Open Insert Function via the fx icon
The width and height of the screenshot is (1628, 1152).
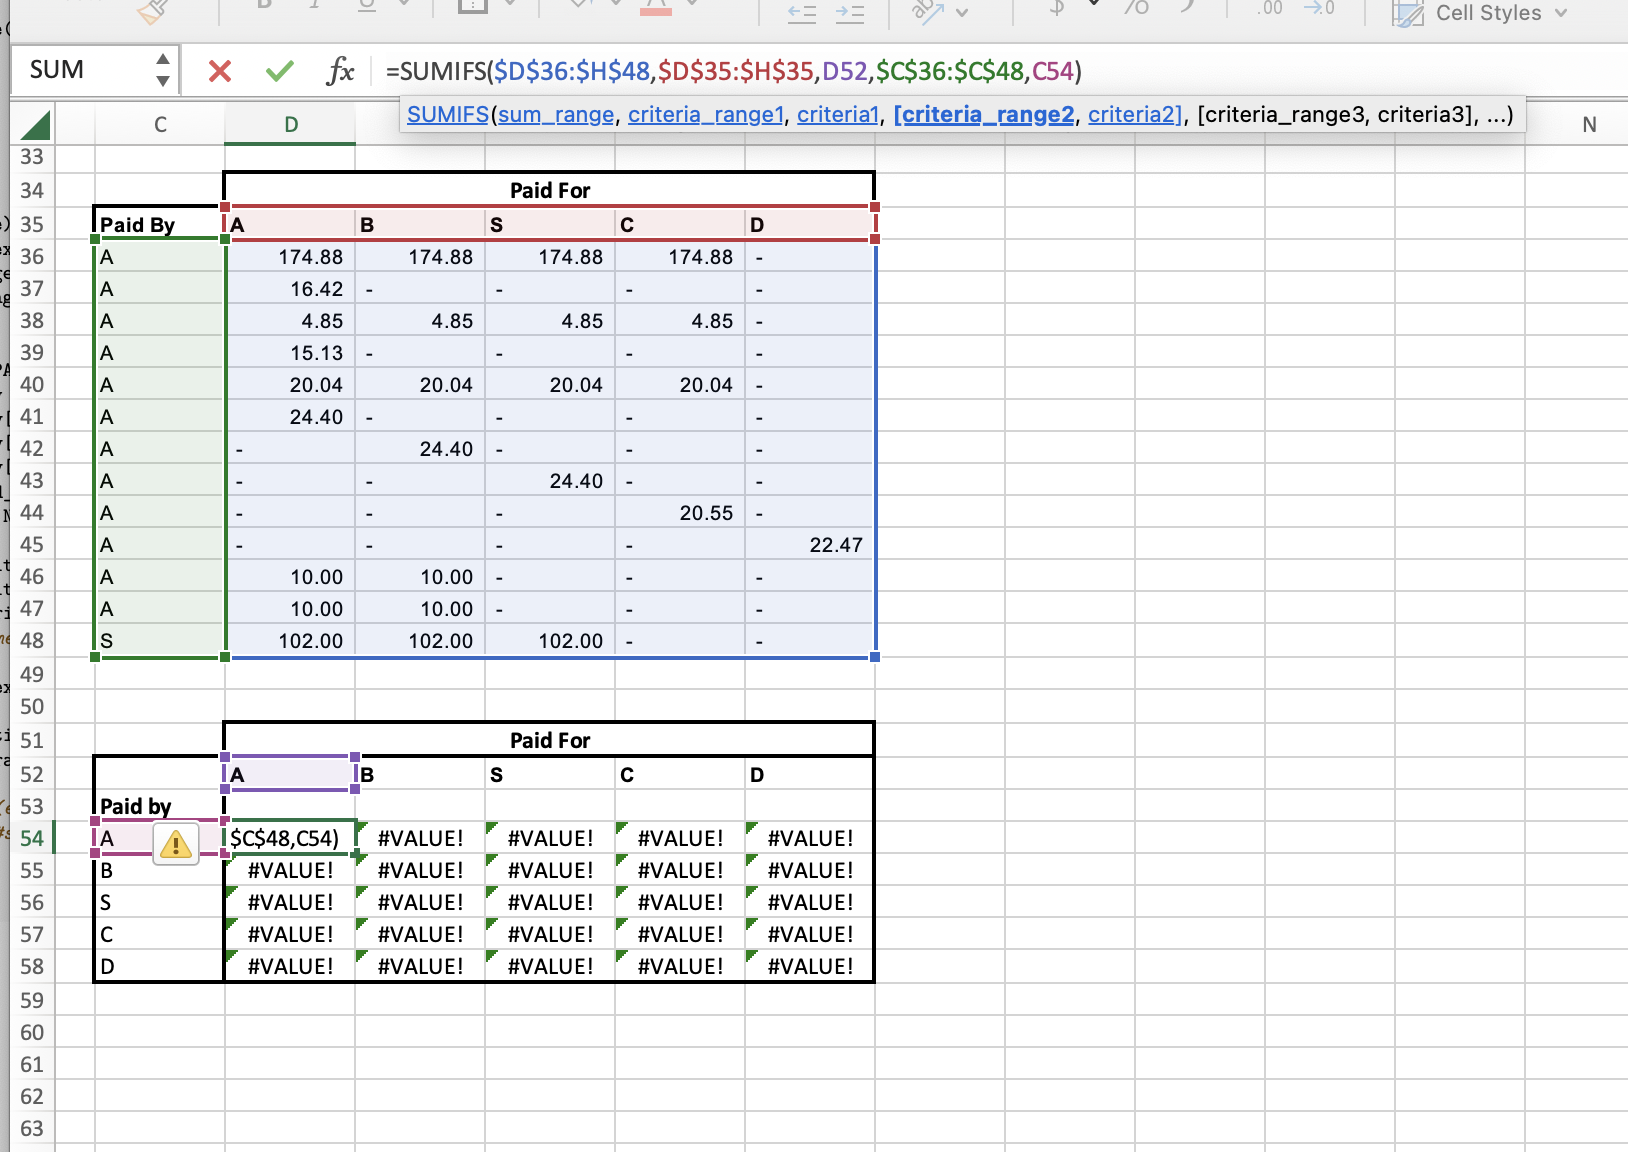point(341,71)
